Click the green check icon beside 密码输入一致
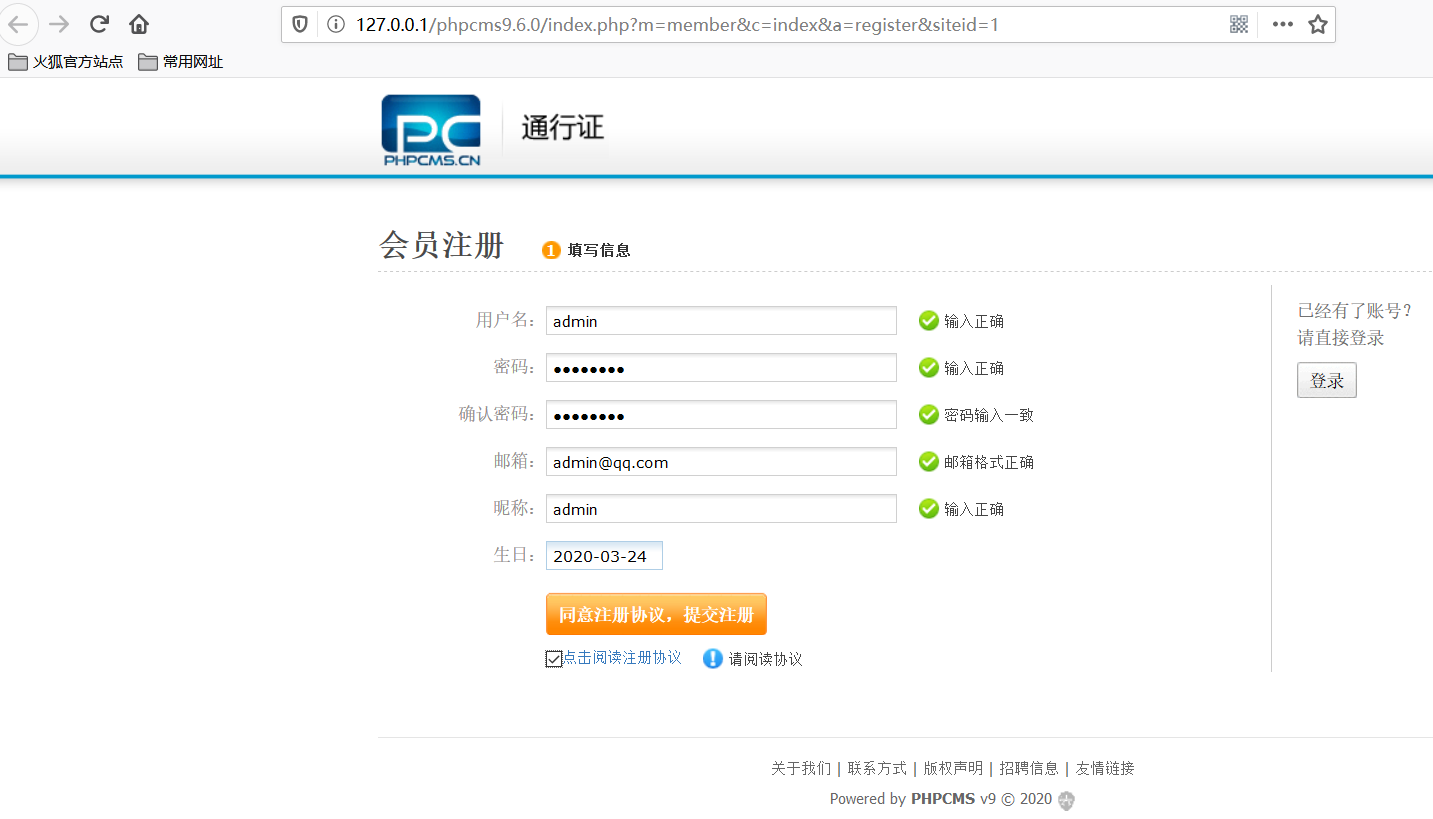Screen dimensions: 1433x819 pos(929,414)
